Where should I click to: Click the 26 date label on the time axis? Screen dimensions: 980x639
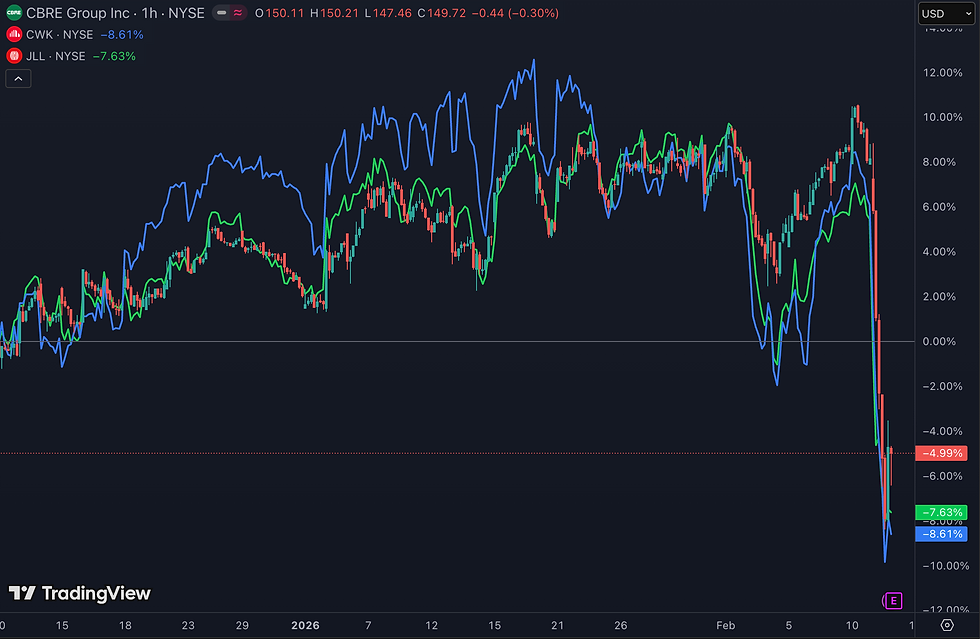620,626
